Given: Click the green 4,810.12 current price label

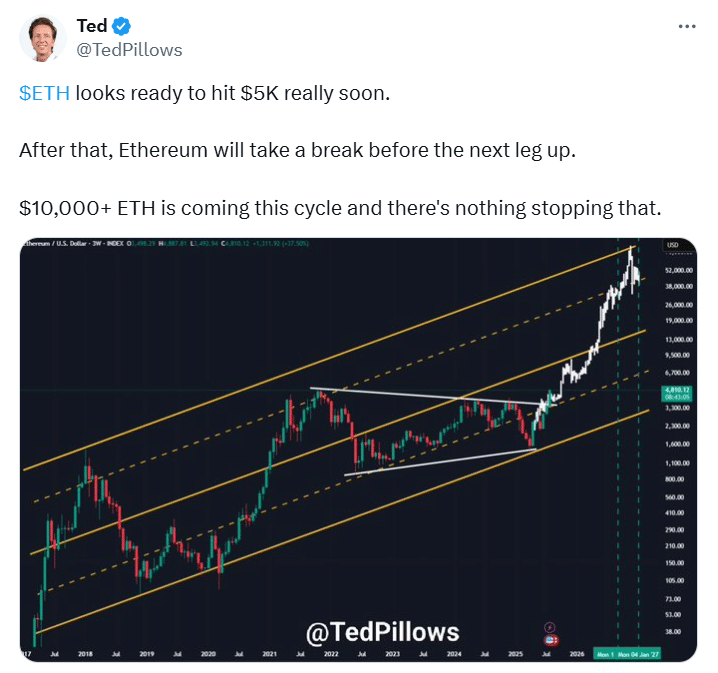Looking at the screenshot, I should (x=677, y=393).
